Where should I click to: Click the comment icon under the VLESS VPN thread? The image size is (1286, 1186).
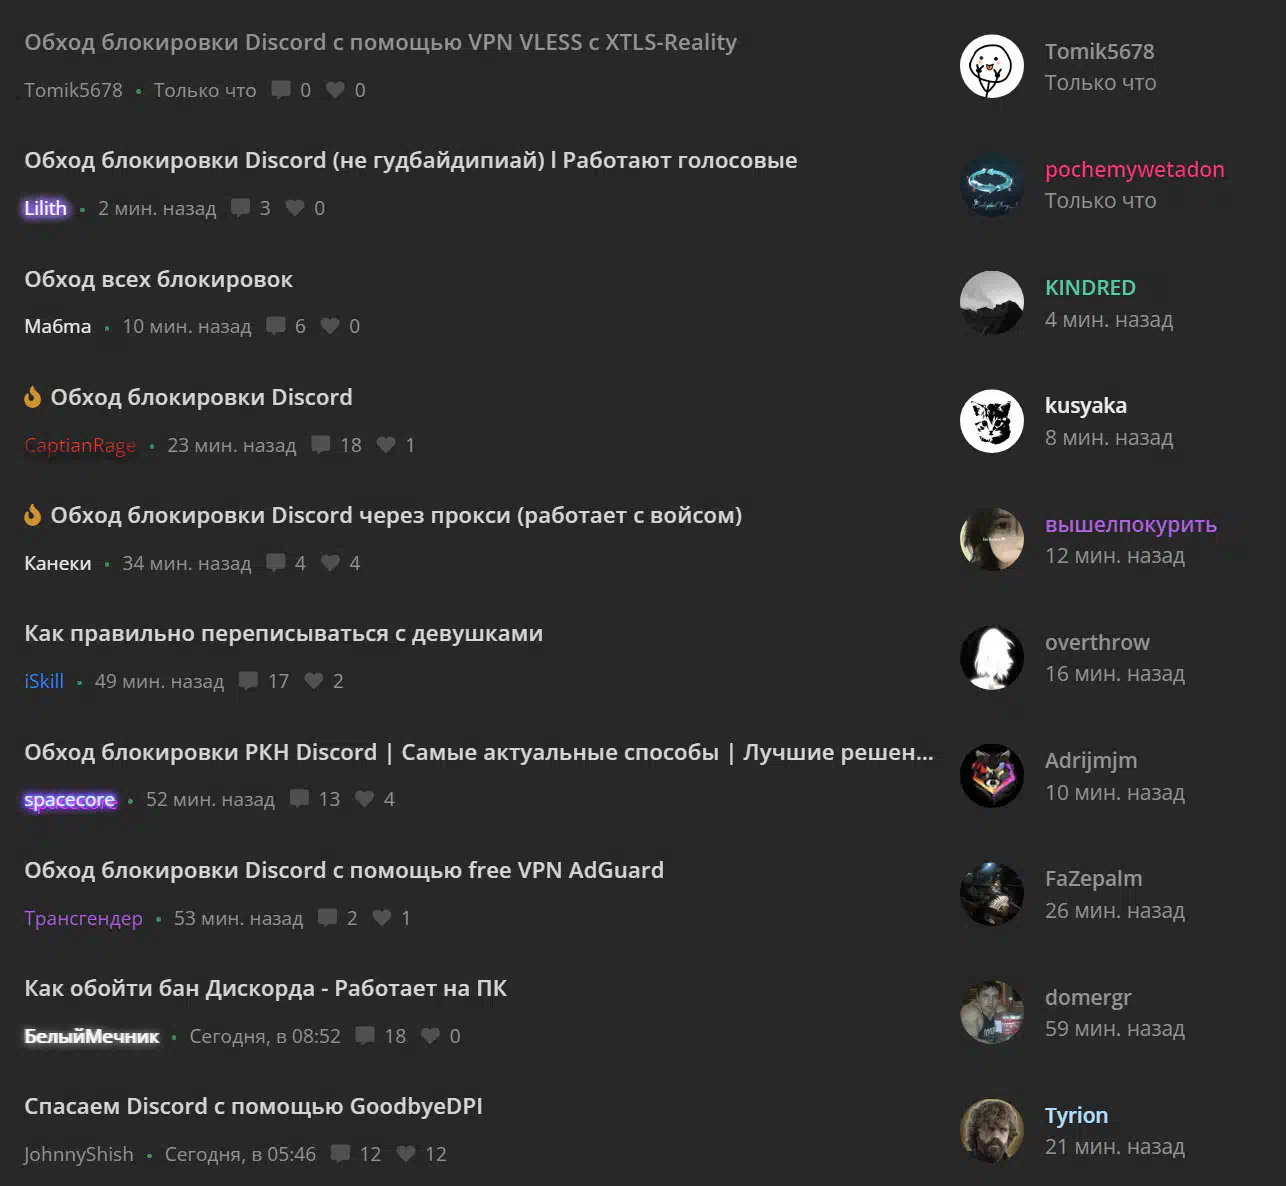[x=281, y=90]
